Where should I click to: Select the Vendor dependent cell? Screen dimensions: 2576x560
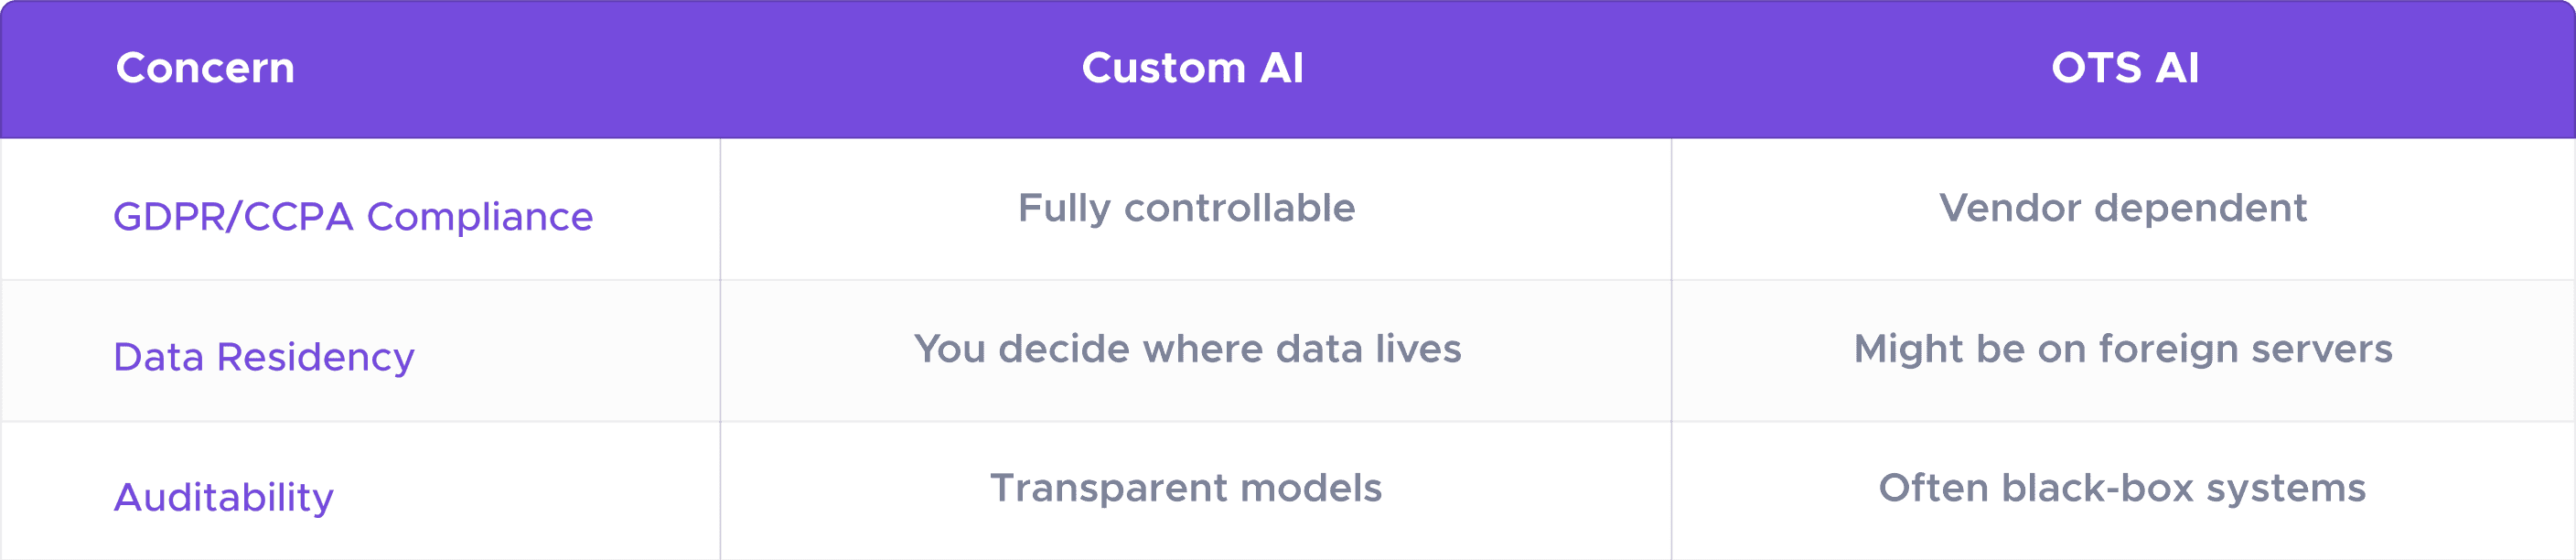pos(2123,209)
